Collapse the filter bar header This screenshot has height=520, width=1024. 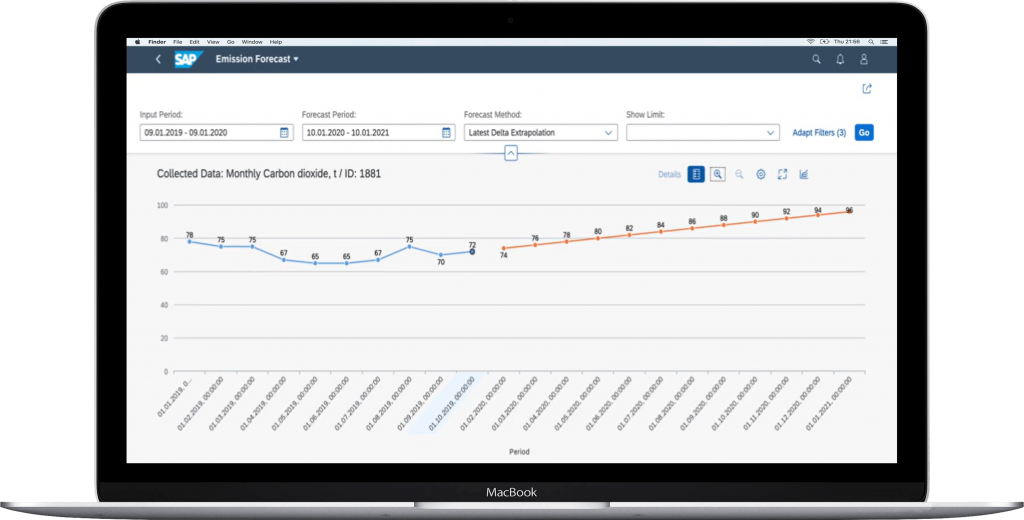[511, 153]
